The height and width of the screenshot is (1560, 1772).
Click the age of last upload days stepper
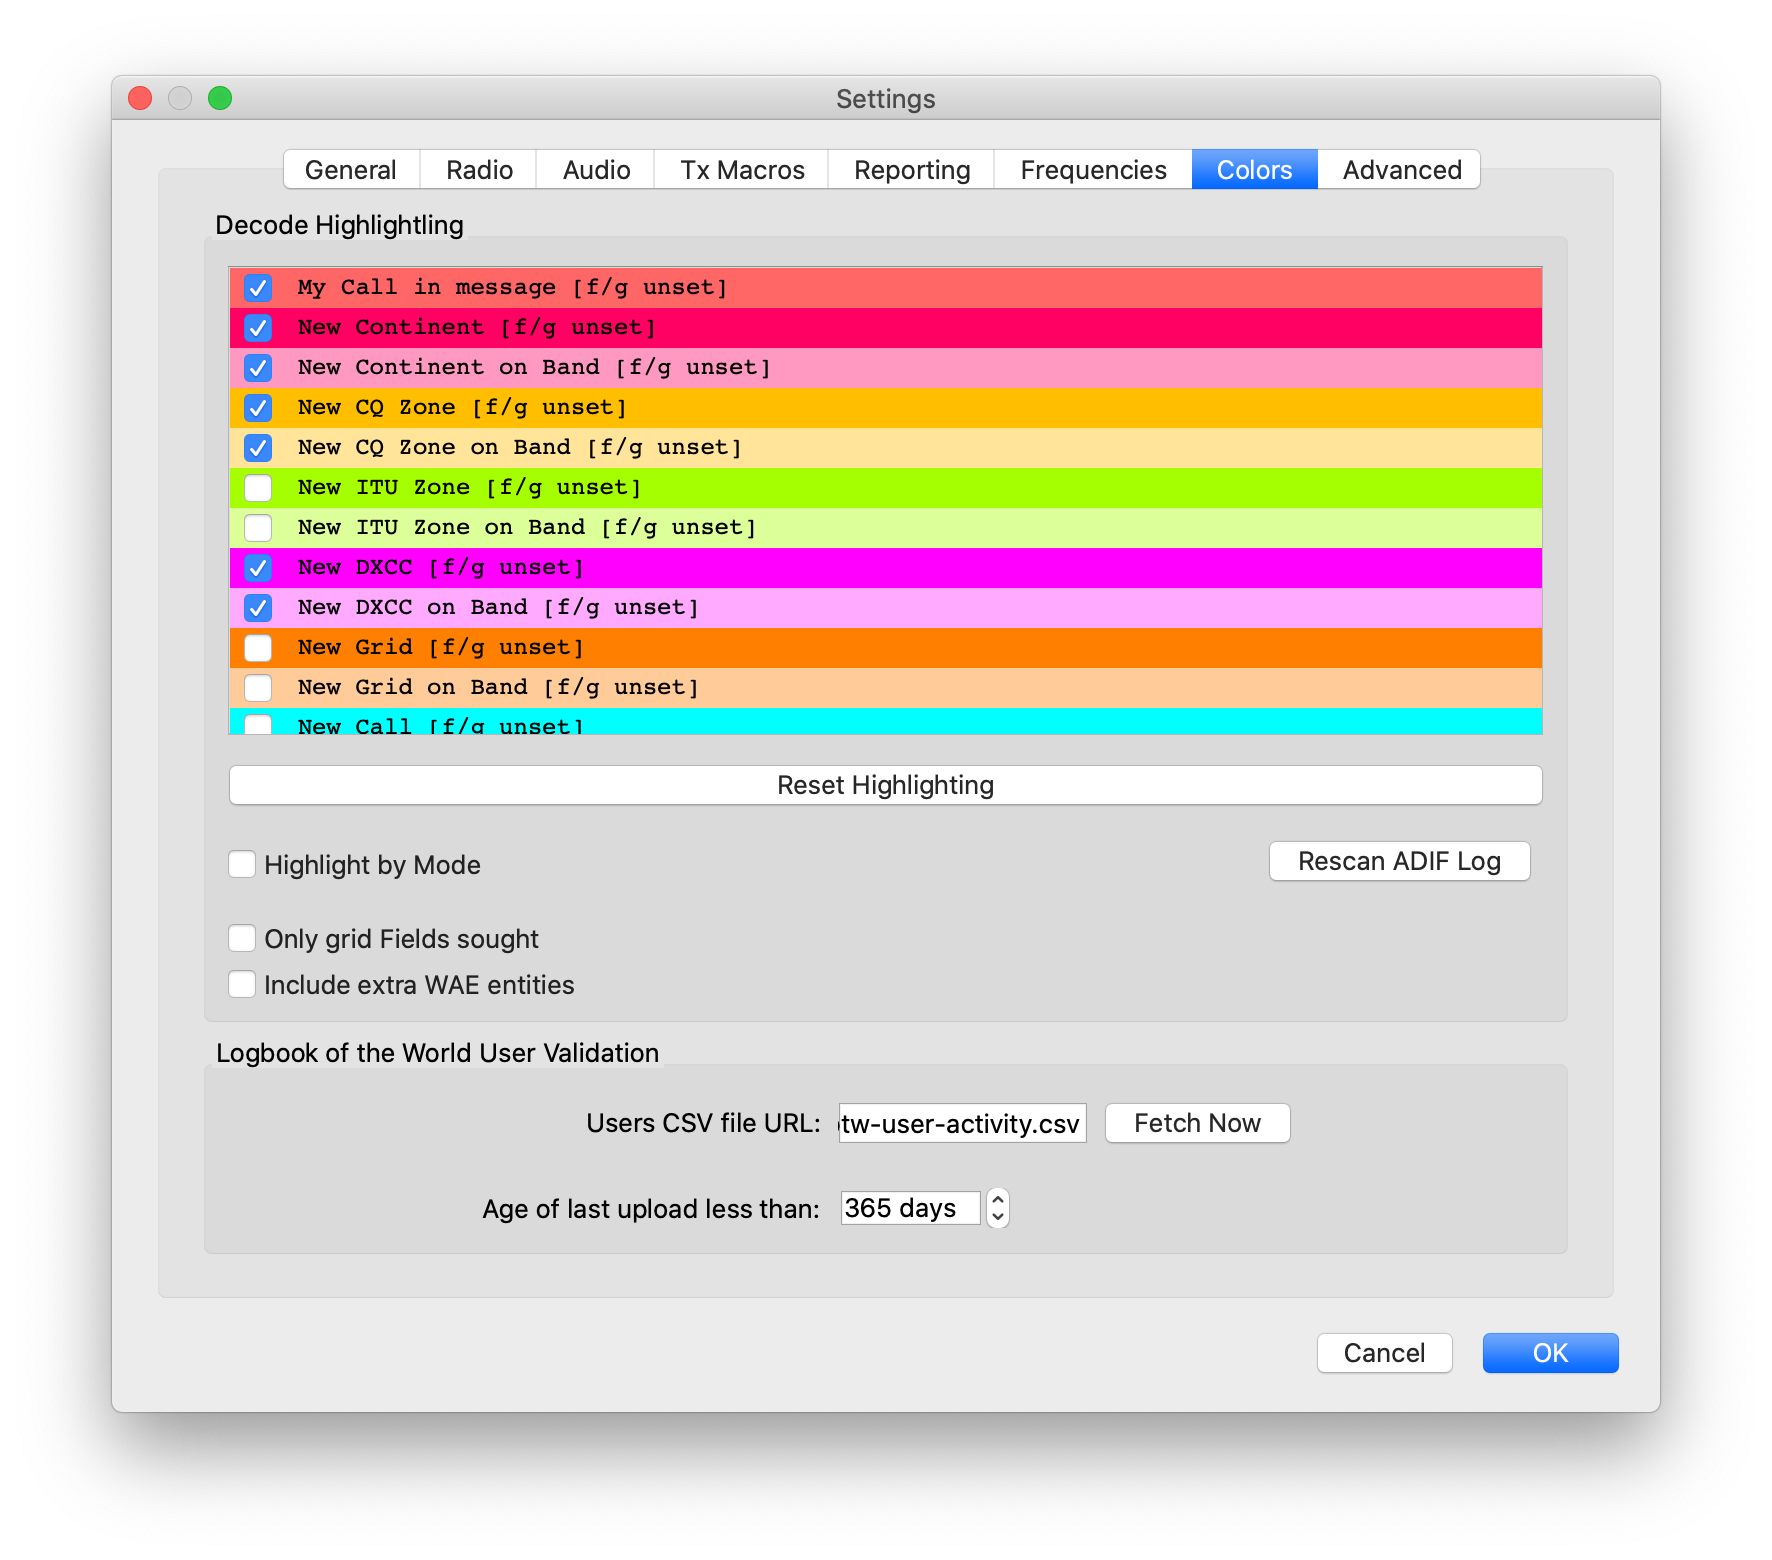pos(997,1208)
